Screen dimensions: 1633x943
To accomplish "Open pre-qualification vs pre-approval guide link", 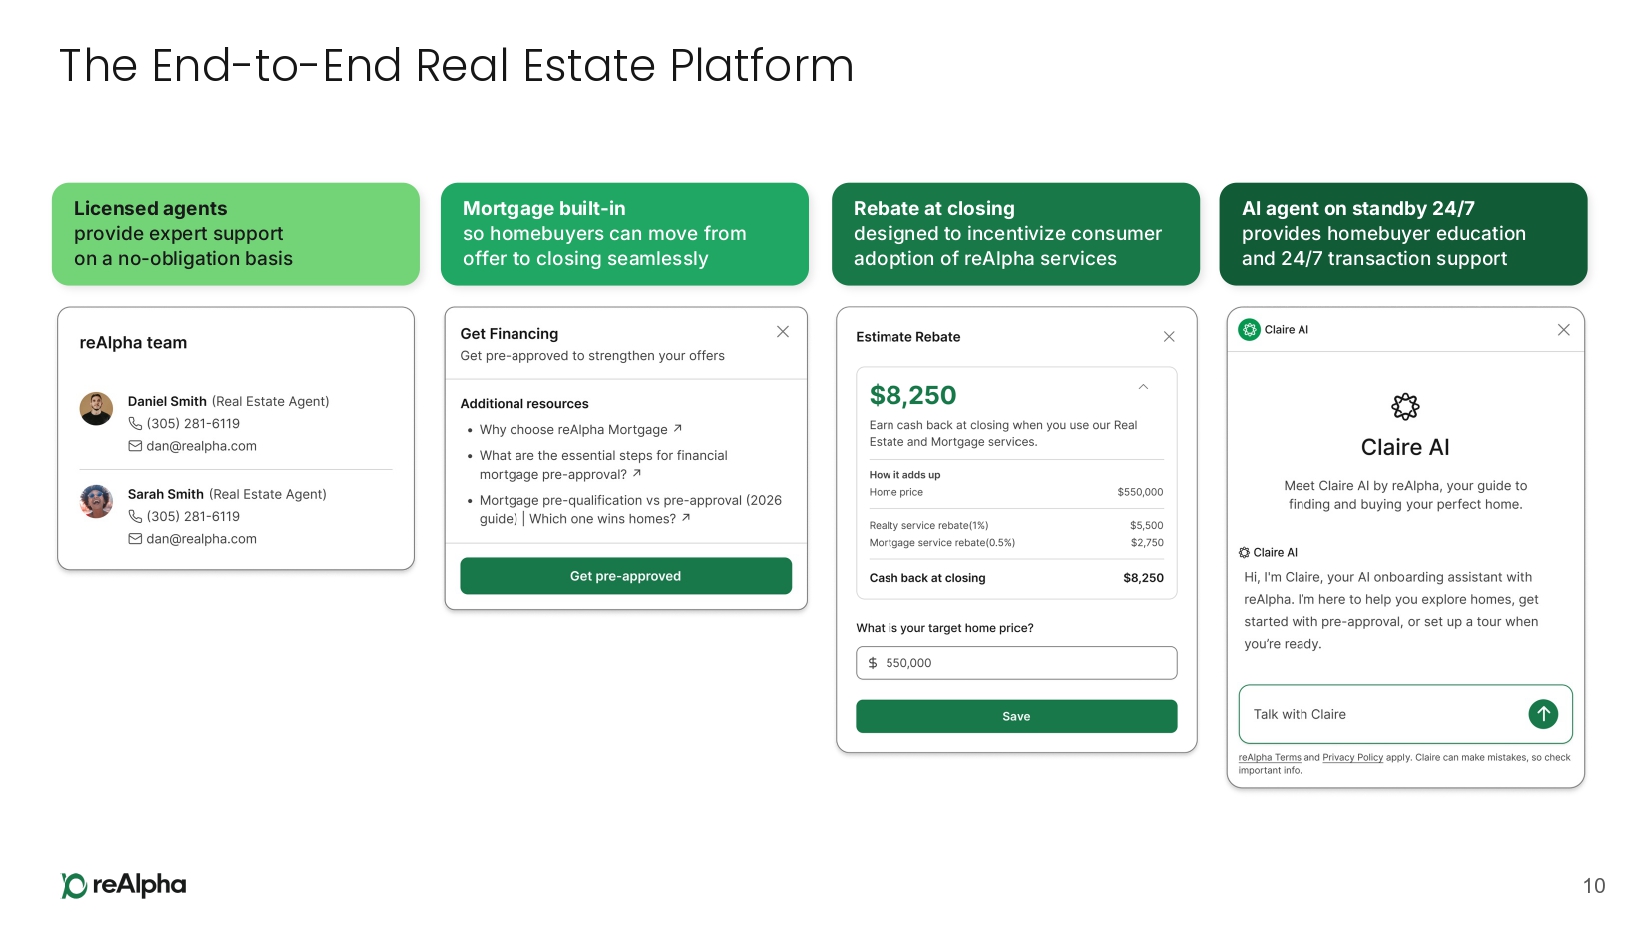I will (630, 509).
